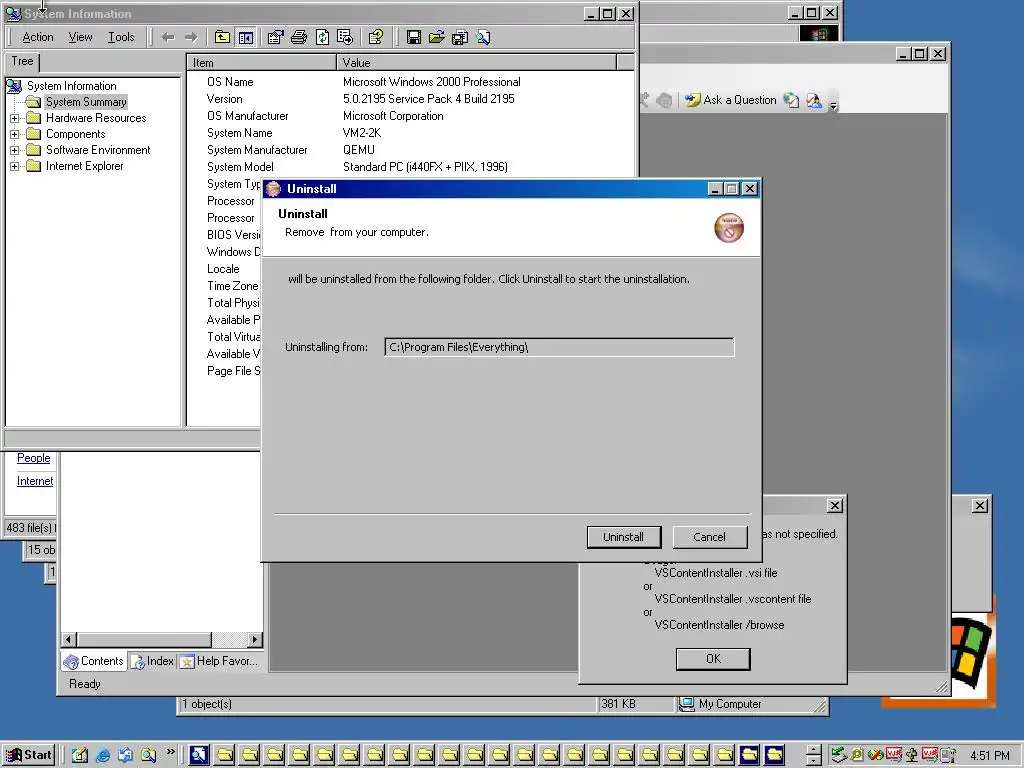The image size is (1024, 768).
Task: Click the Save as Text File icon
Action: click(460, 37)
